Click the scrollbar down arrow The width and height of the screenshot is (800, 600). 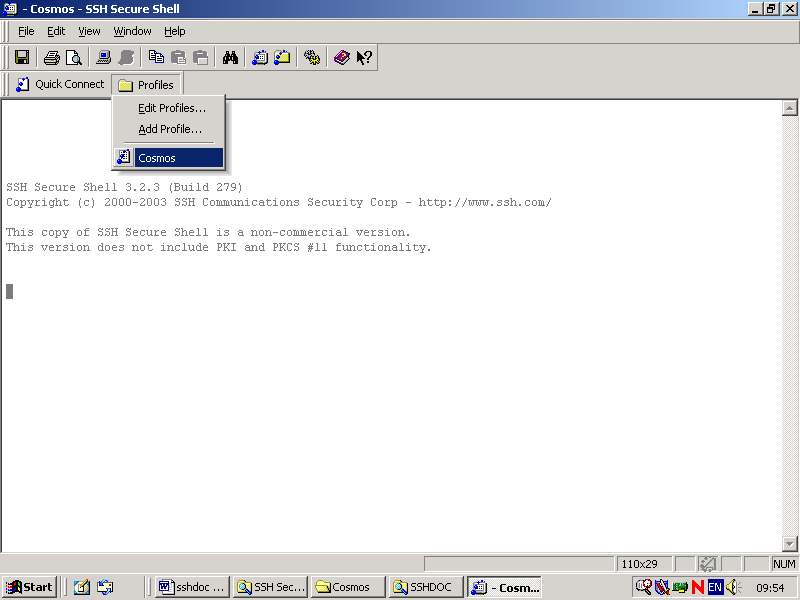coord(789,544)
